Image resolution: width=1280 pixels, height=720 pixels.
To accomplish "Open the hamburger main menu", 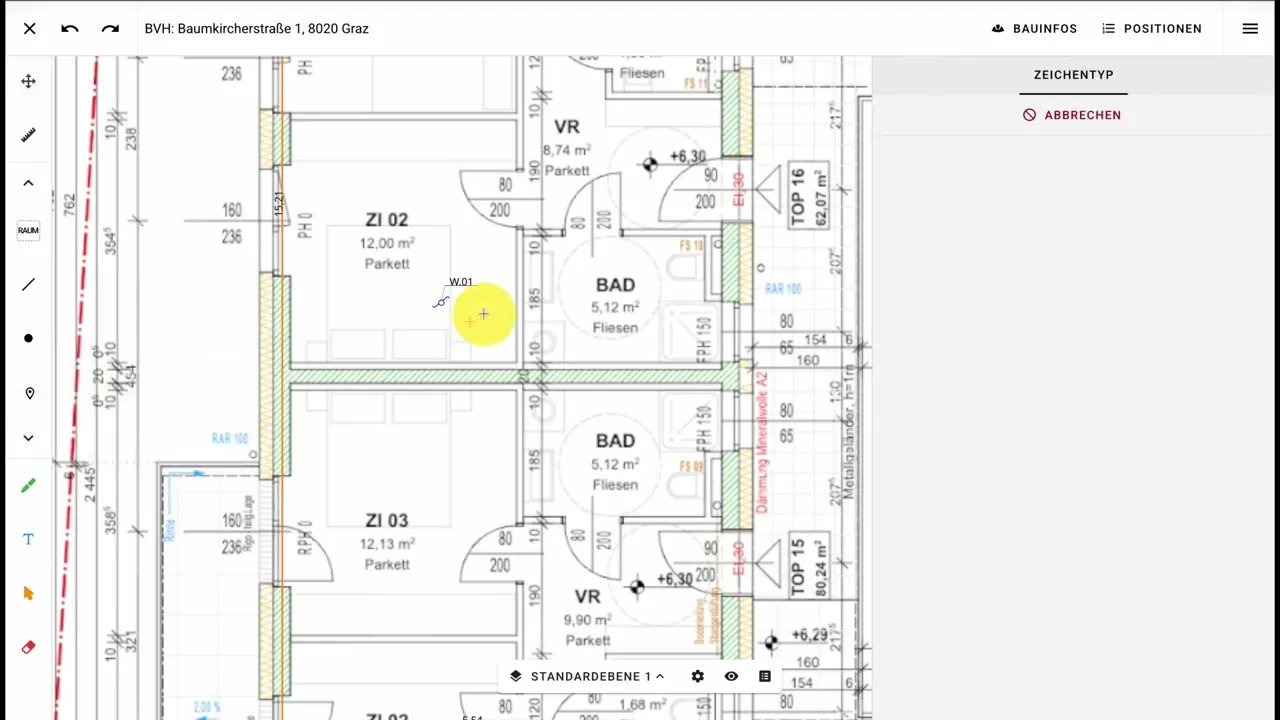I will tap(1250, 29).
